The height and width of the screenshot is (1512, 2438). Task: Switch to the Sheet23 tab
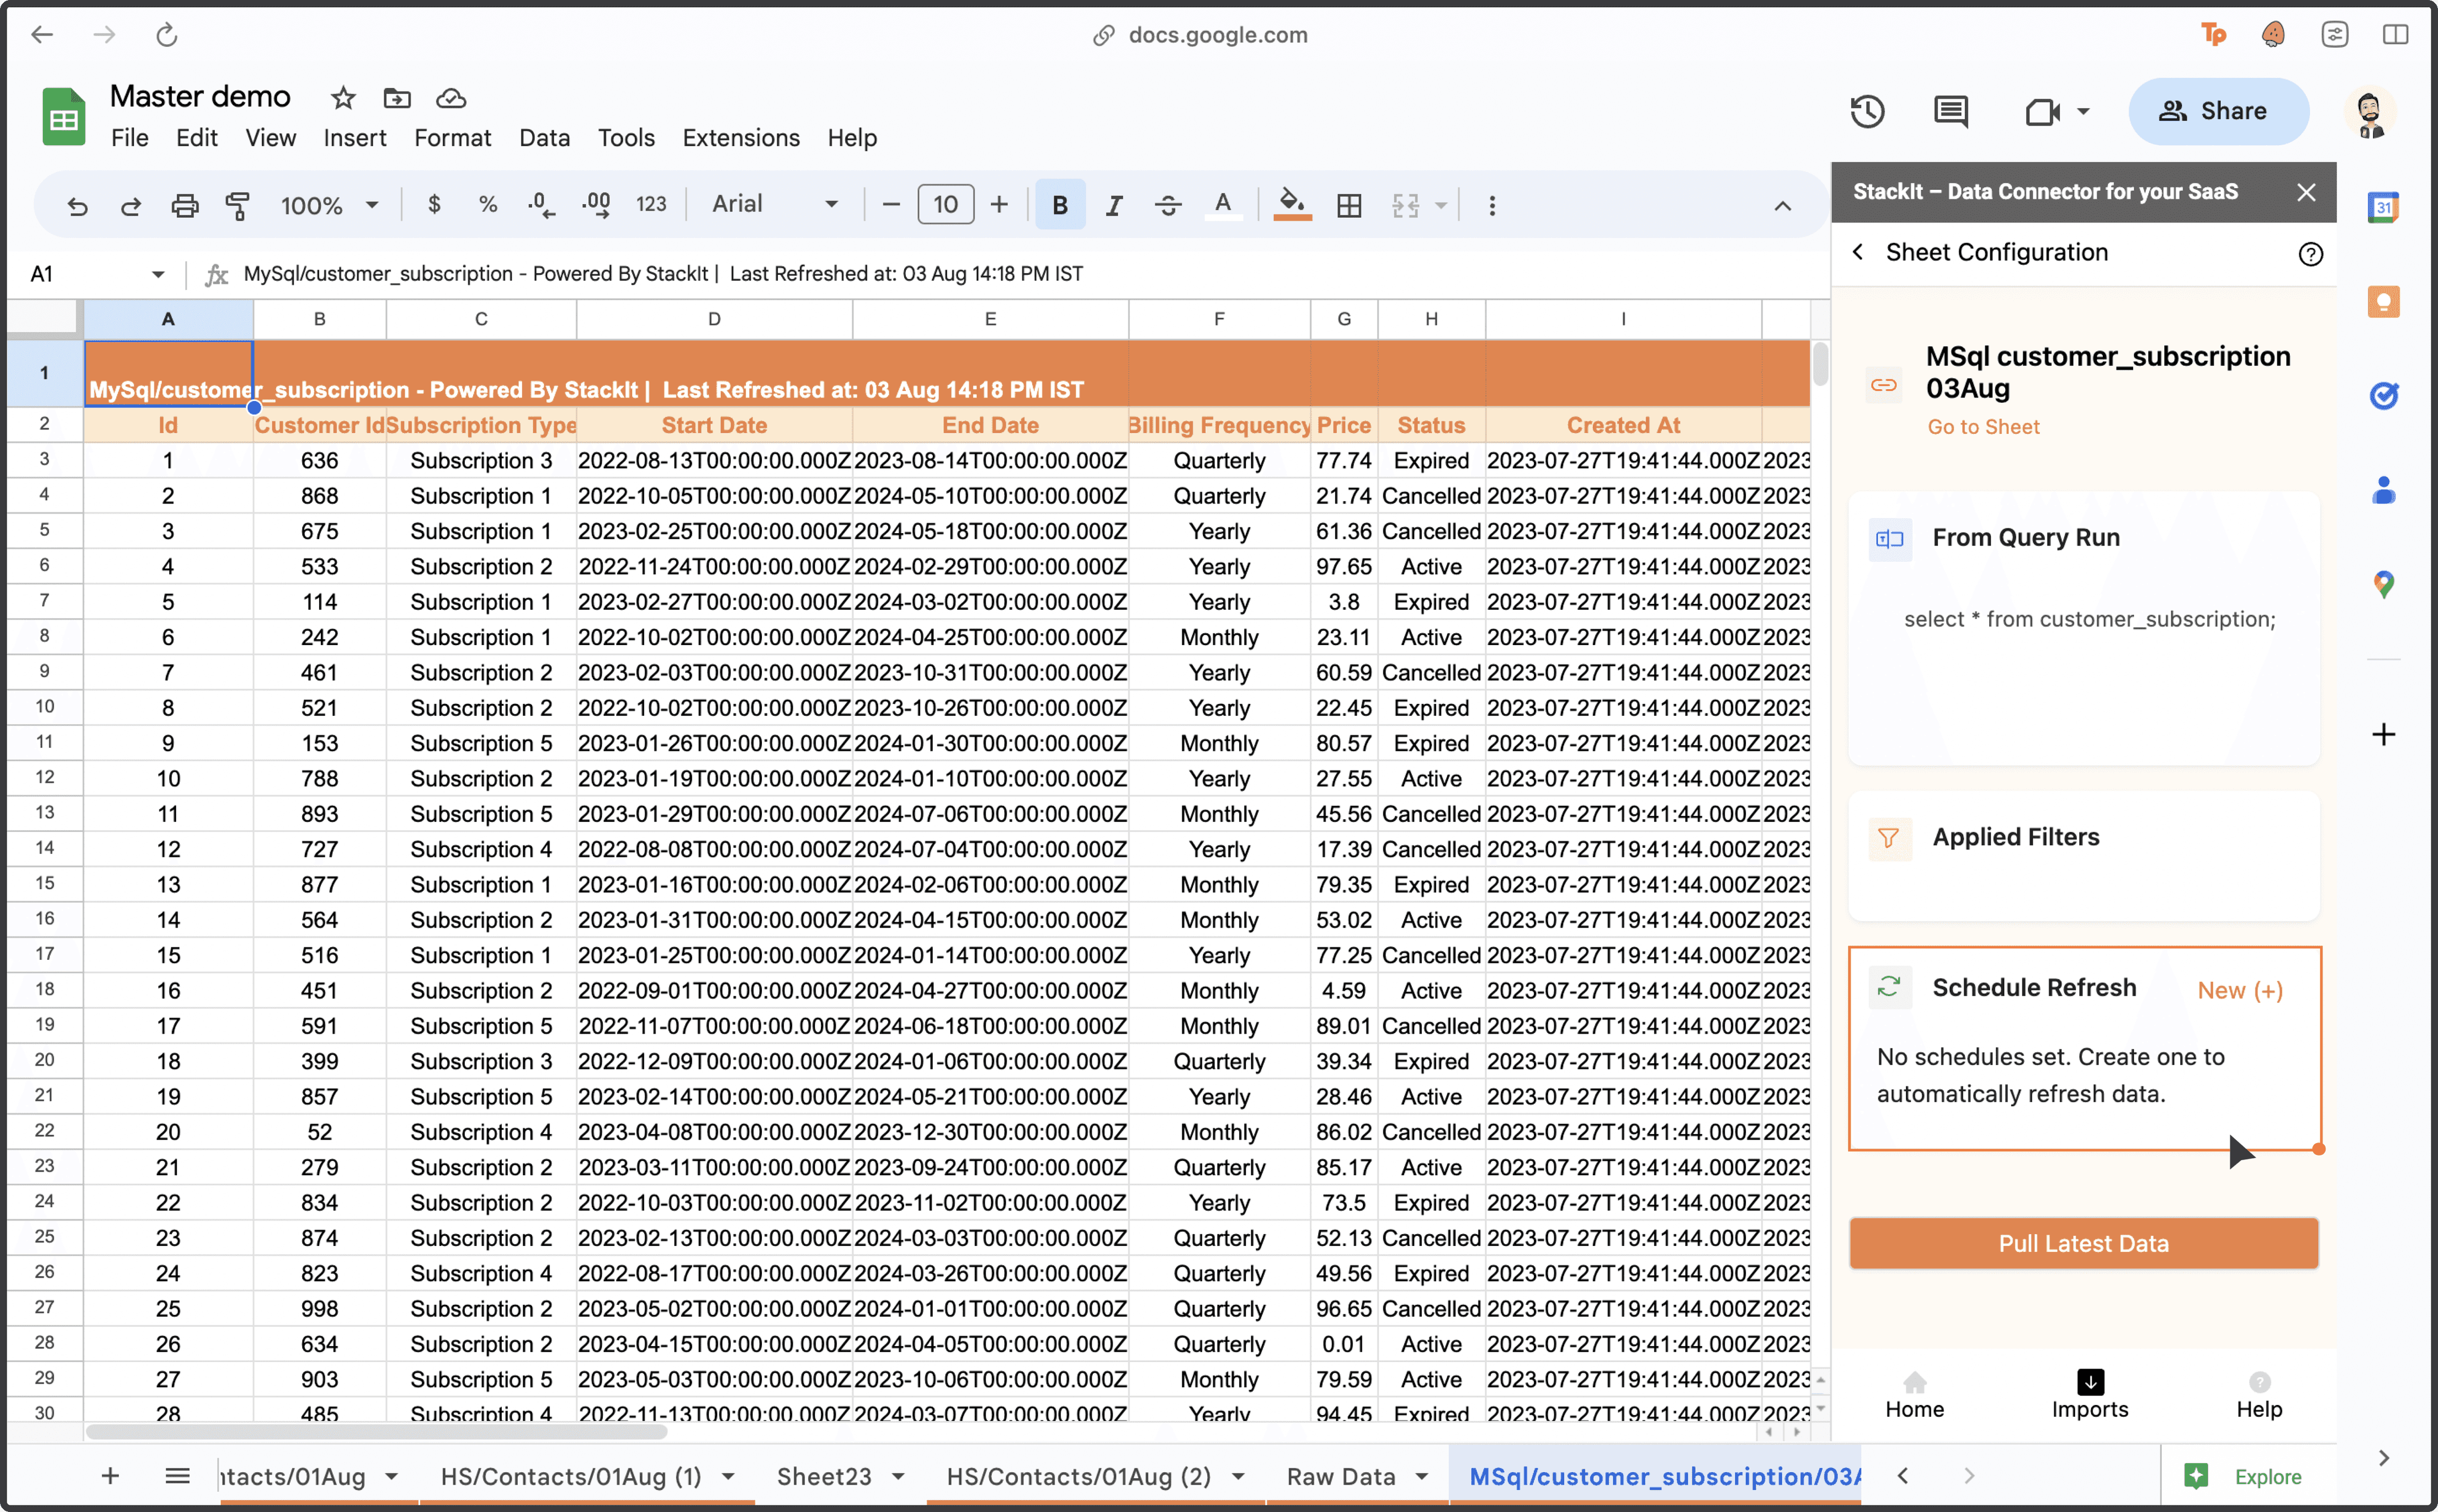pos(823,1476)
